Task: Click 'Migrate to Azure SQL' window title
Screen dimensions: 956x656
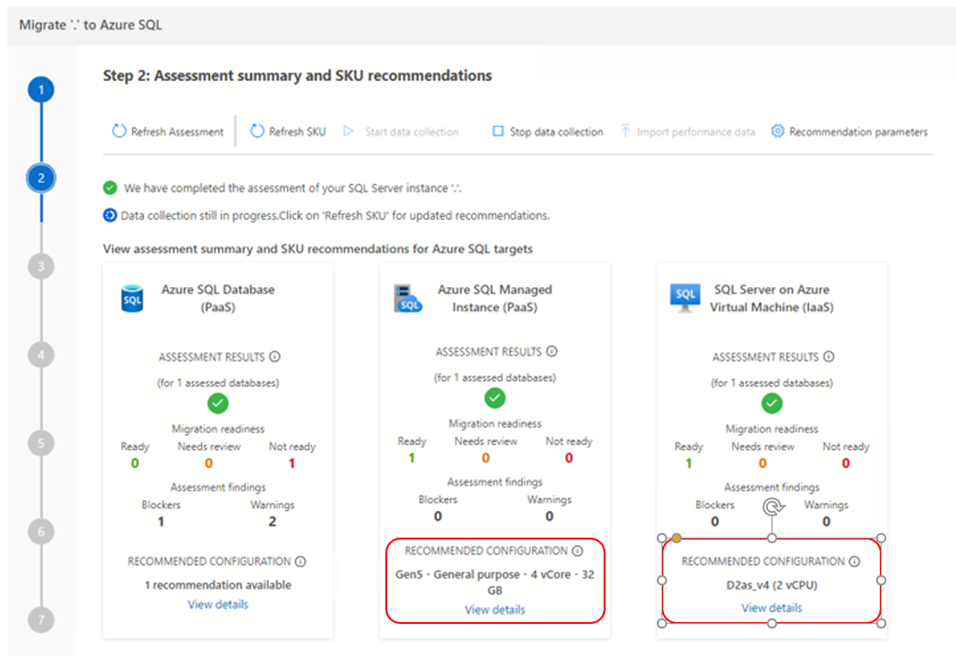Action: [x=90, y=25]
